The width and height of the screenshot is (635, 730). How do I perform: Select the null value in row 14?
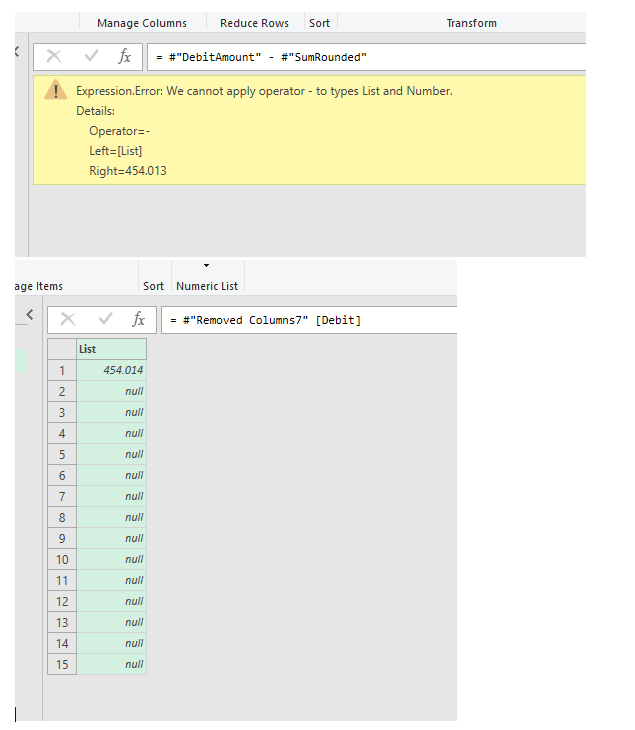(x=112, y=643)
